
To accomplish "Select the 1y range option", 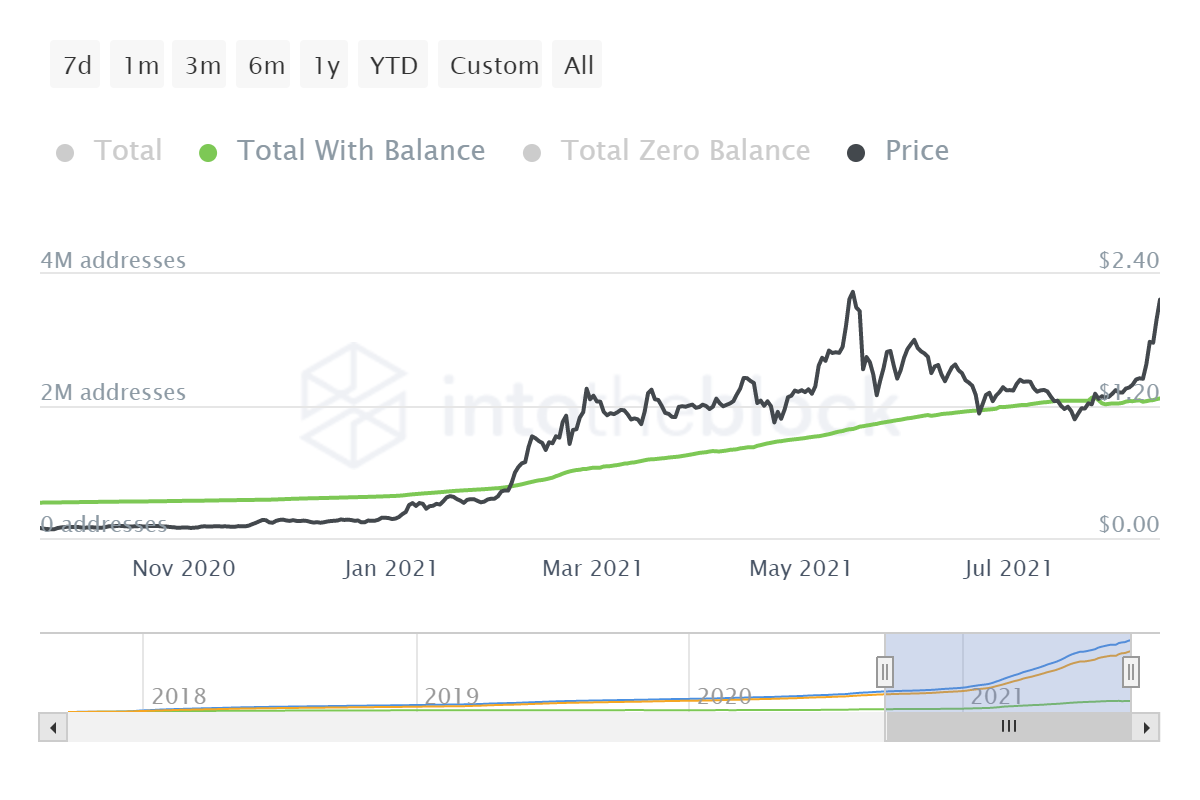I will [x=326, y=66].
